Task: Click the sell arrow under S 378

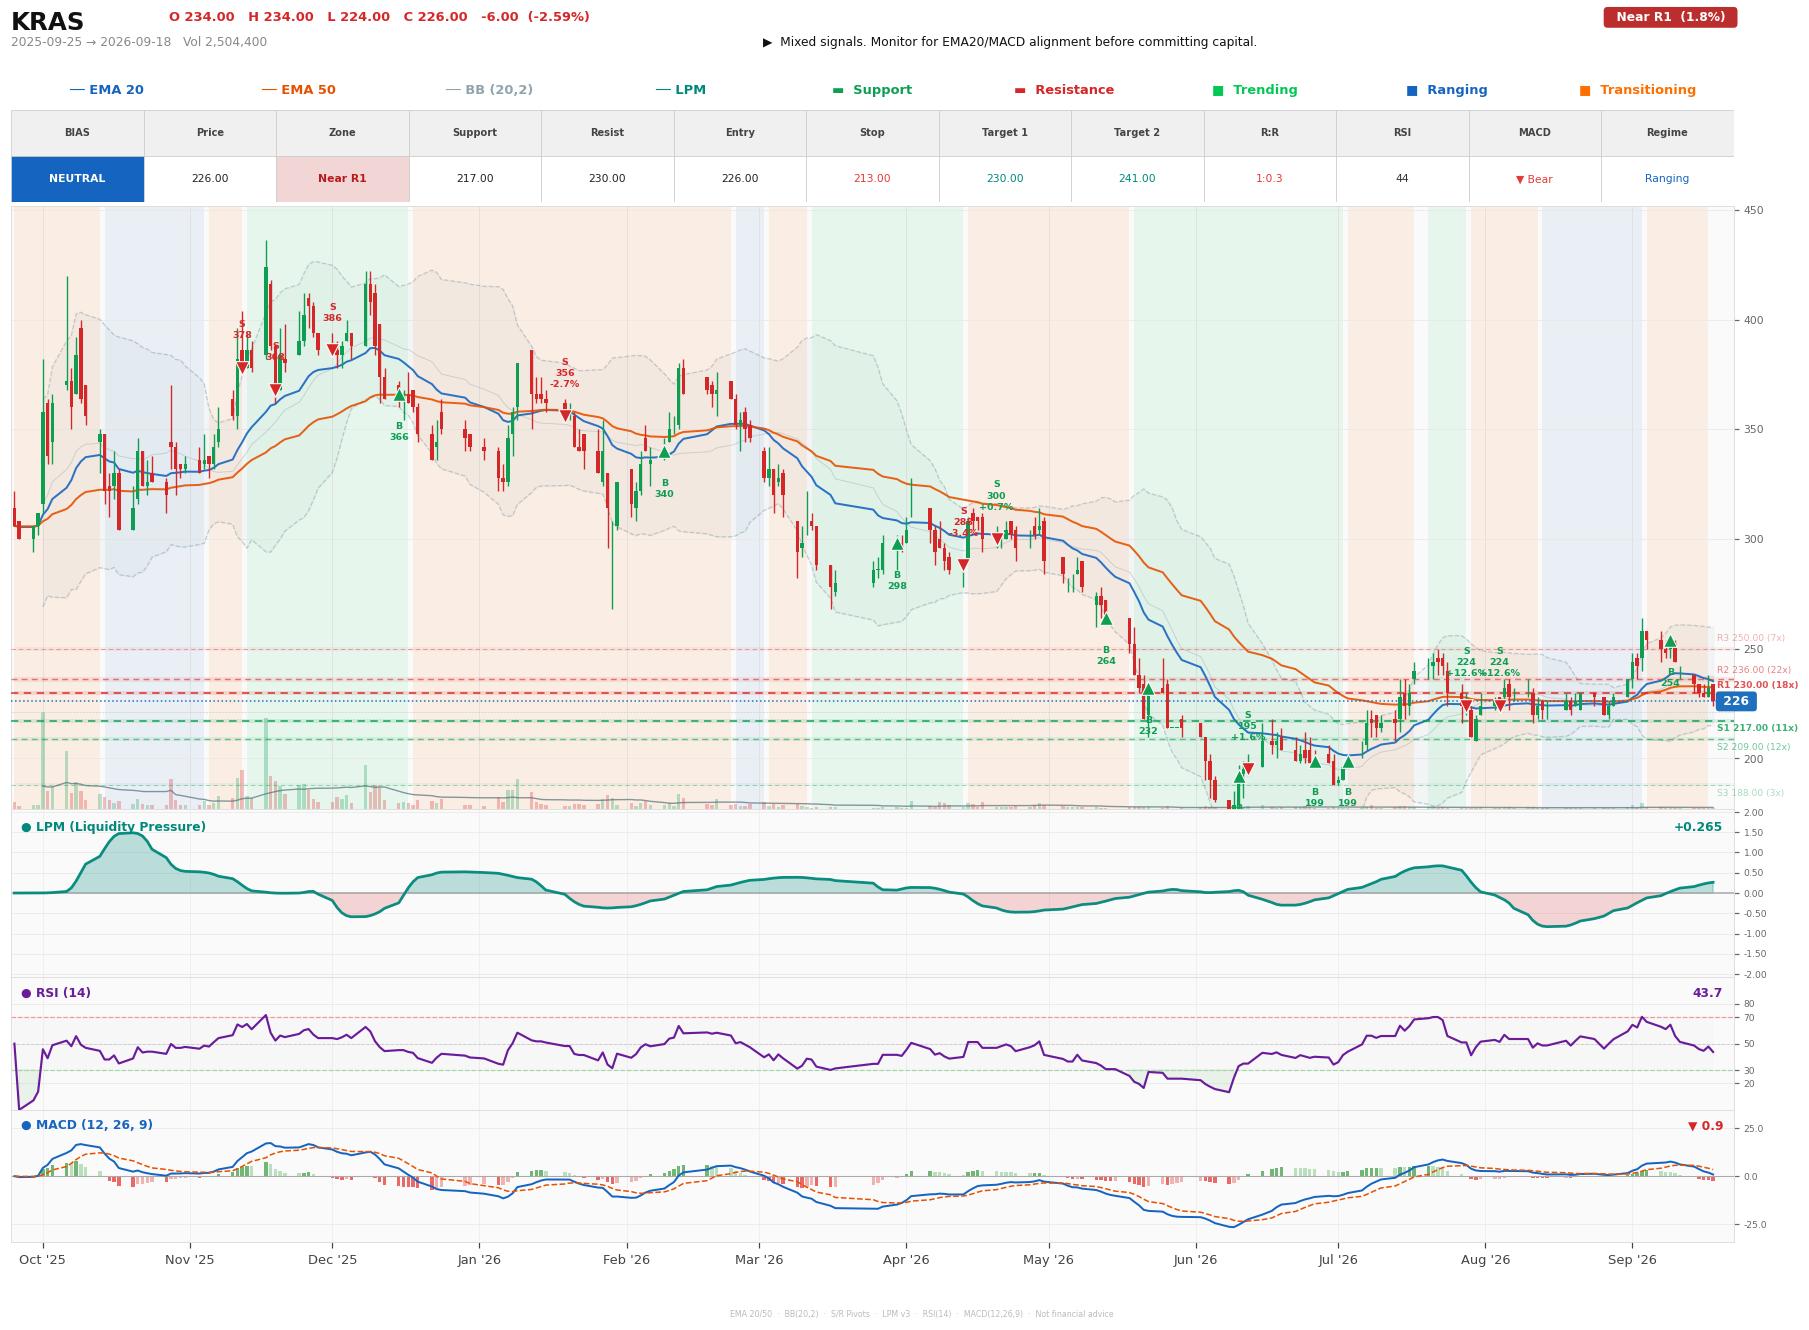Action: pyautogui.click(x=242, y=368)
